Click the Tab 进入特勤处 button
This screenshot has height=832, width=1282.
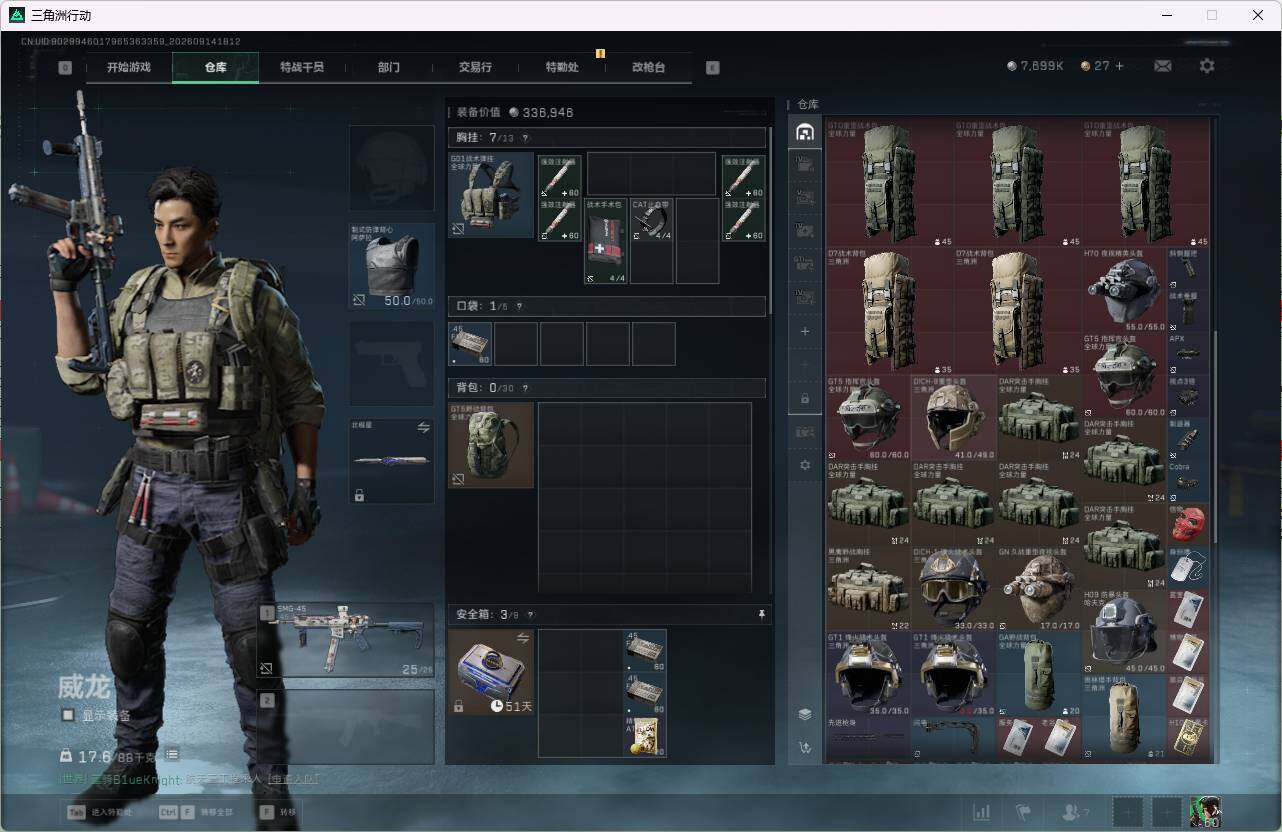(x=98, y=812)
